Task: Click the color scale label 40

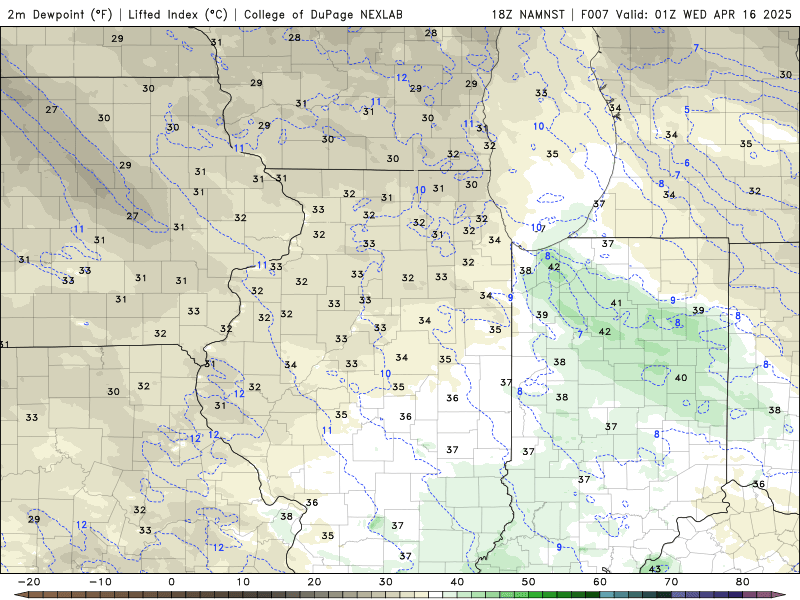Action: (x=457, y=582)
